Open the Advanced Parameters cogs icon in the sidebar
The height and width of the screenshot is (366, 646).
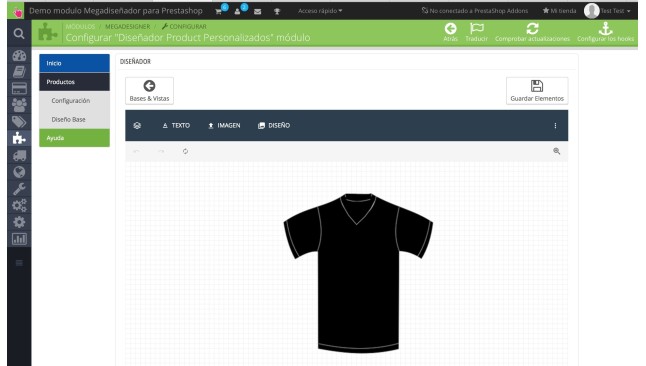19,205
